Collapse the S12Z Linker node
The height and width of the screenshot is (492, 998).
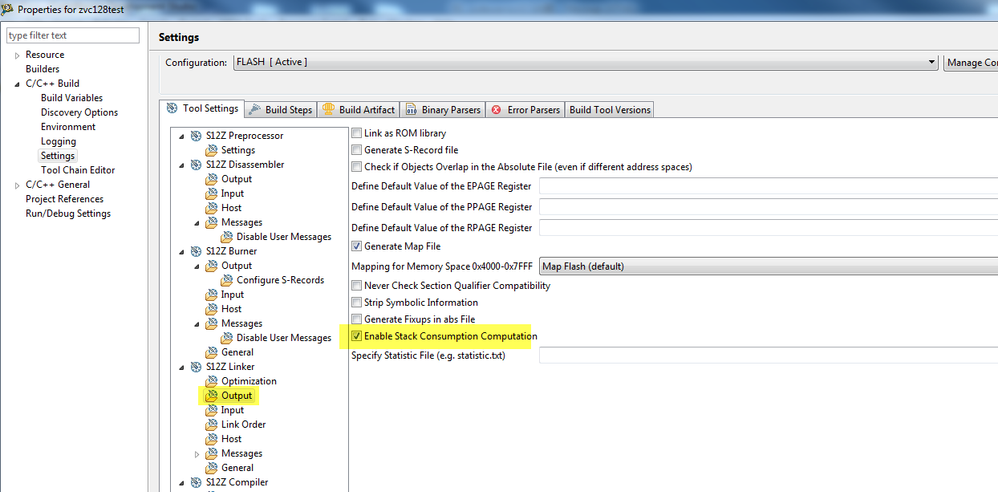click(x=182, y=367)
